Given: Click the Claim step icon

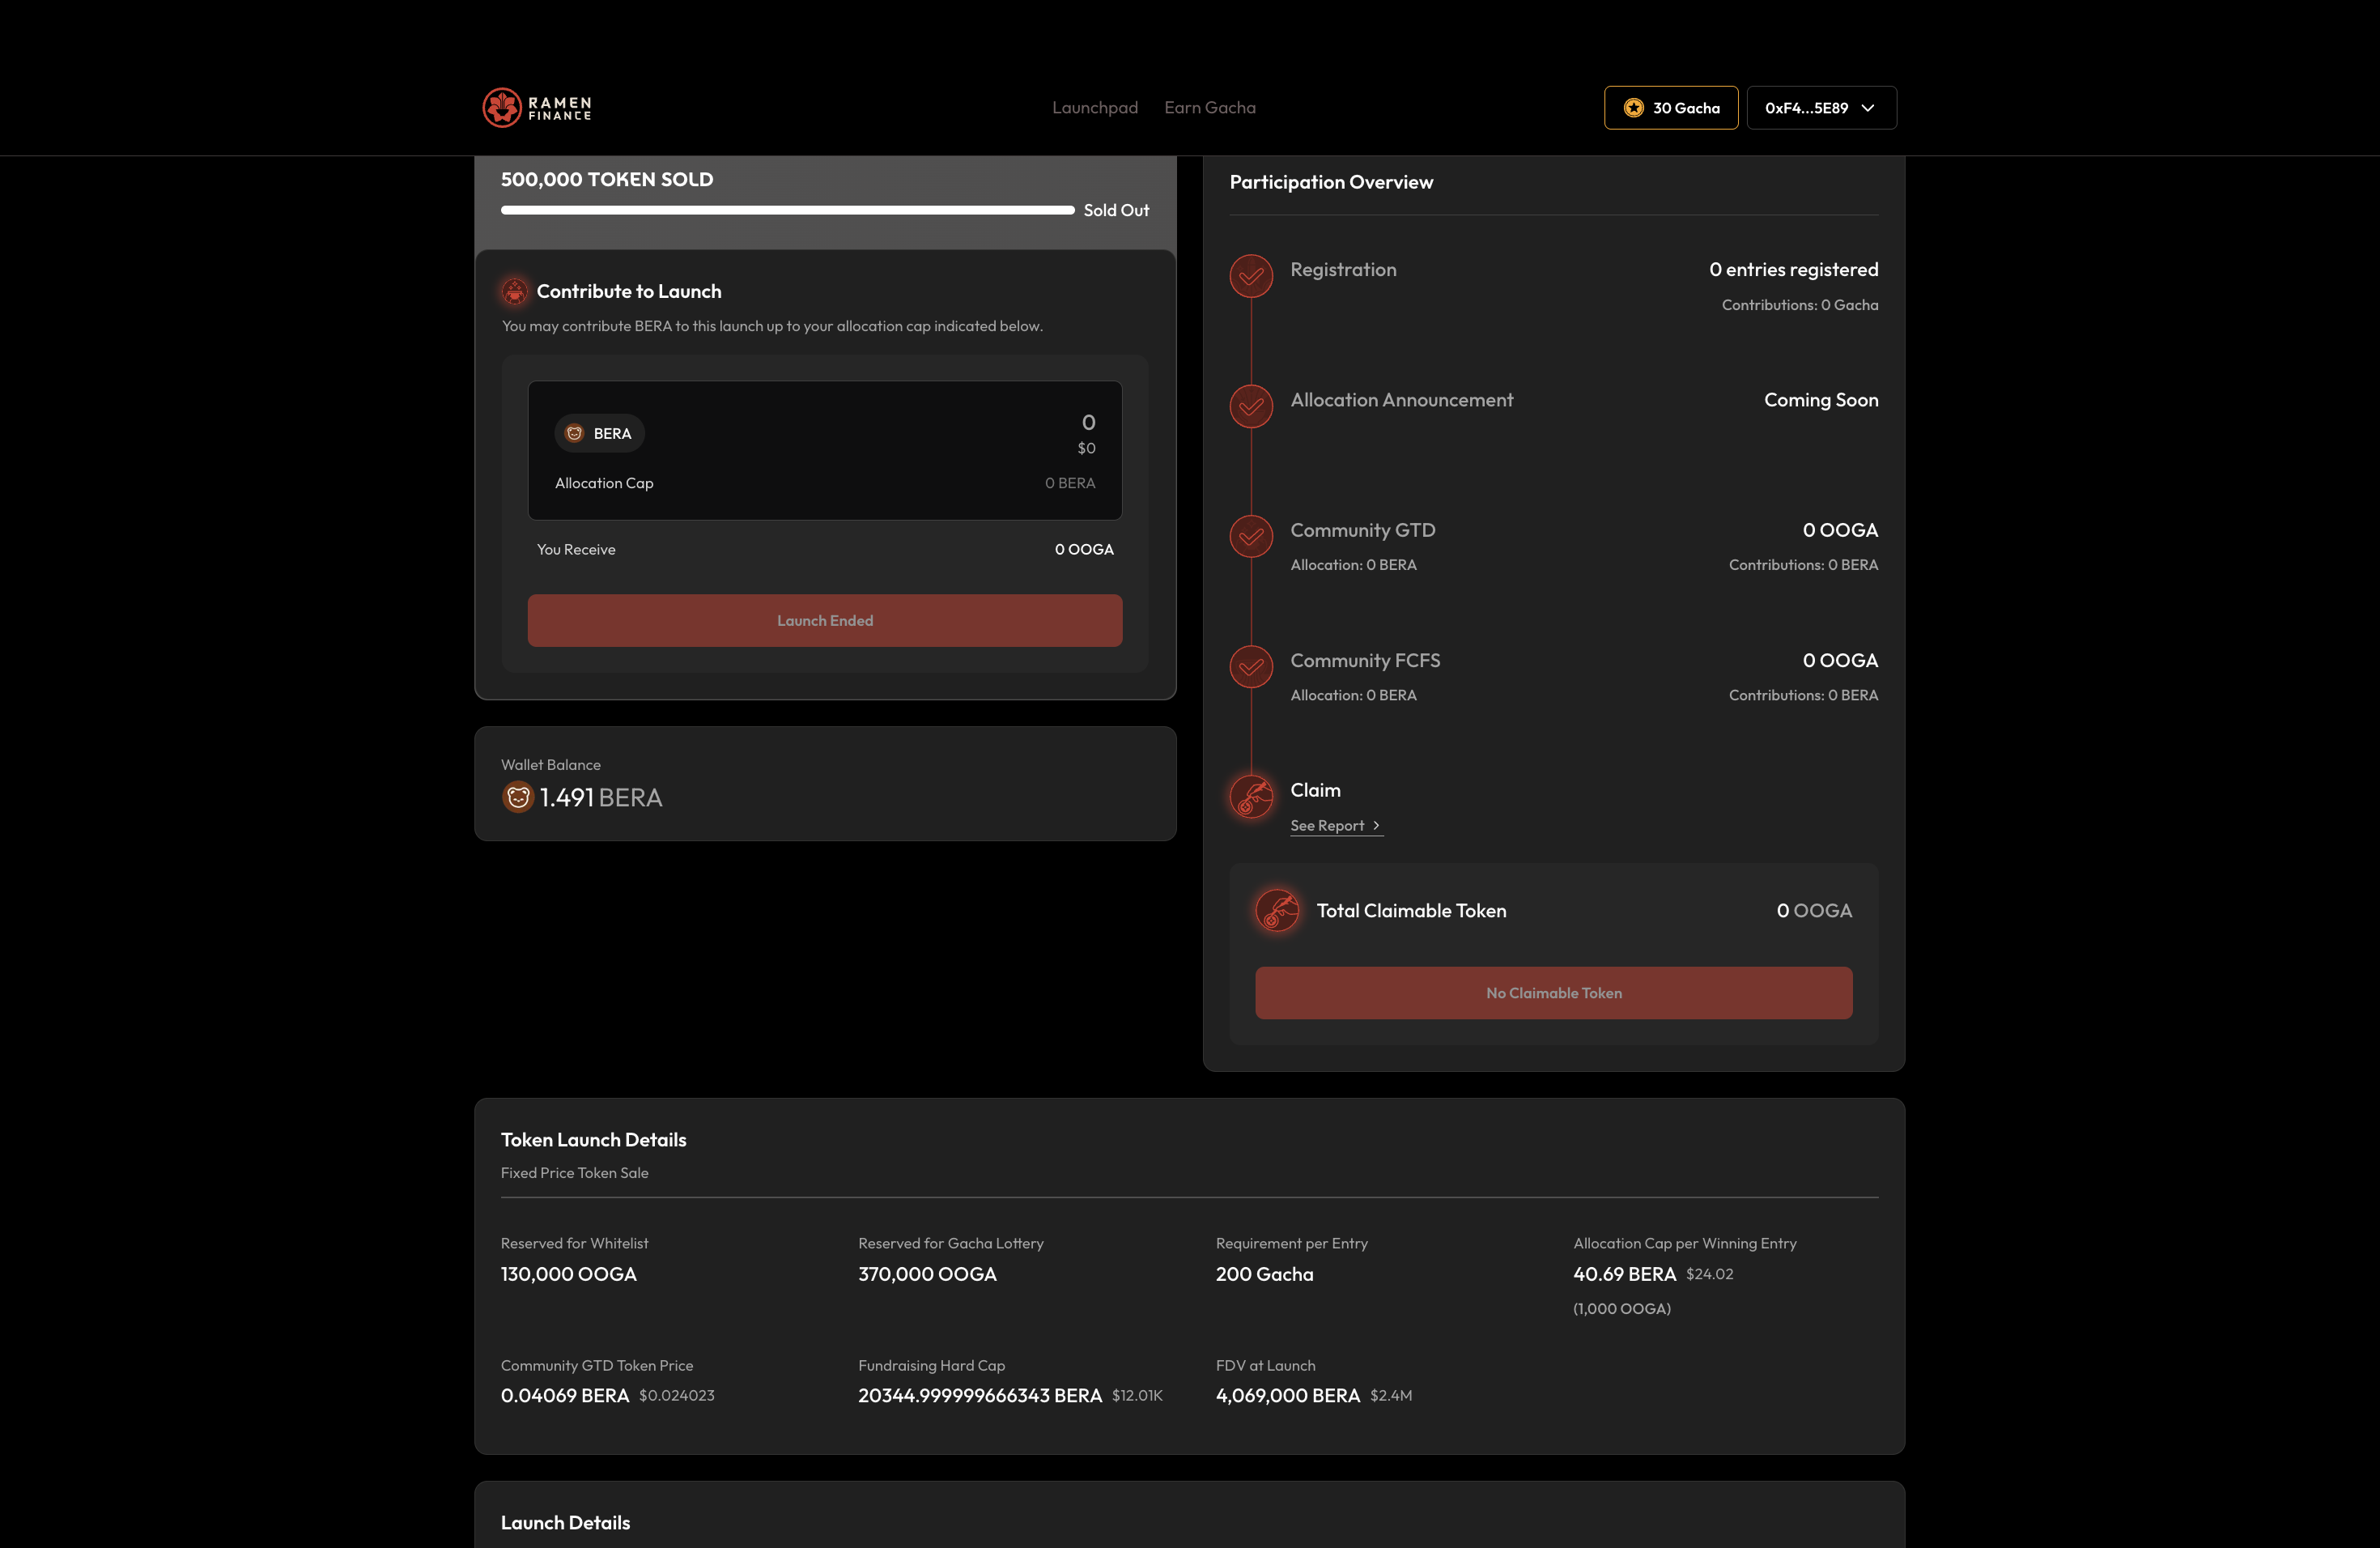Looking at the screenshot, I should (1251, 797).
